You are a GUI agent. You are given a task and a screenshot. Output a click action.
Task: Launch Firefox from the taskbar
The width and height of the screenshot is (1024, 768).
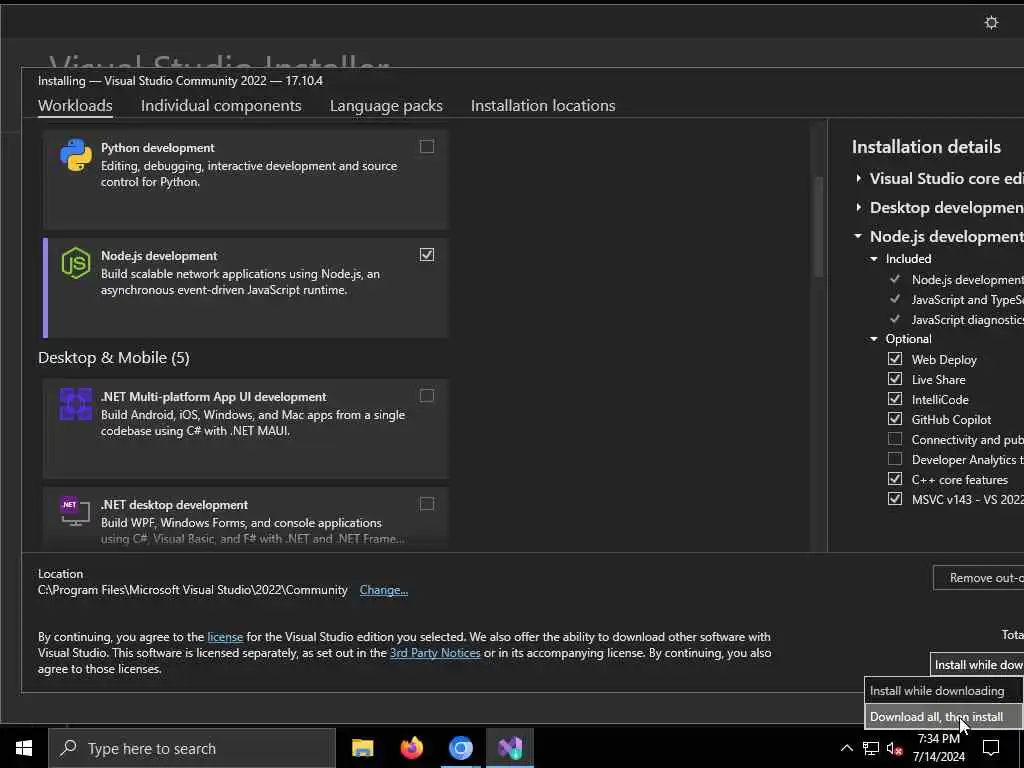pyautogui.click(x=411, y=748)
